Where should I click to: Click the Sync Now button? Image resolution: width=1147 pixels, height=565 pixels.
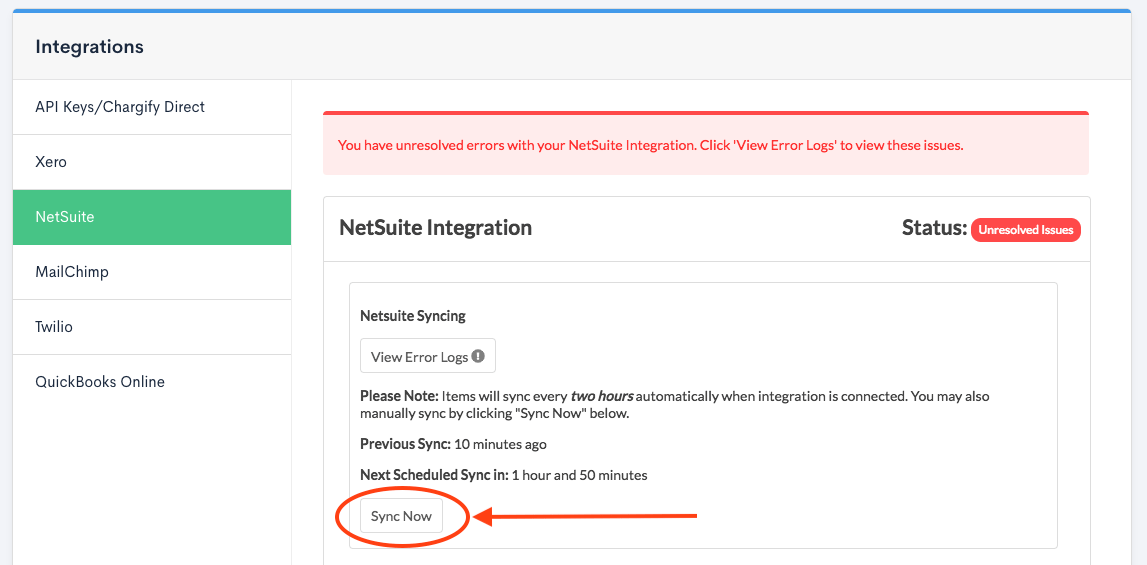point(402,516)
